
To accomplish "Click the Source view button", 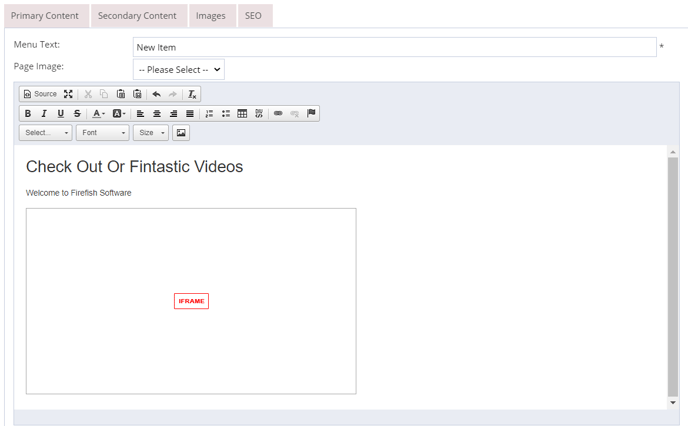I will coord(40,94).
